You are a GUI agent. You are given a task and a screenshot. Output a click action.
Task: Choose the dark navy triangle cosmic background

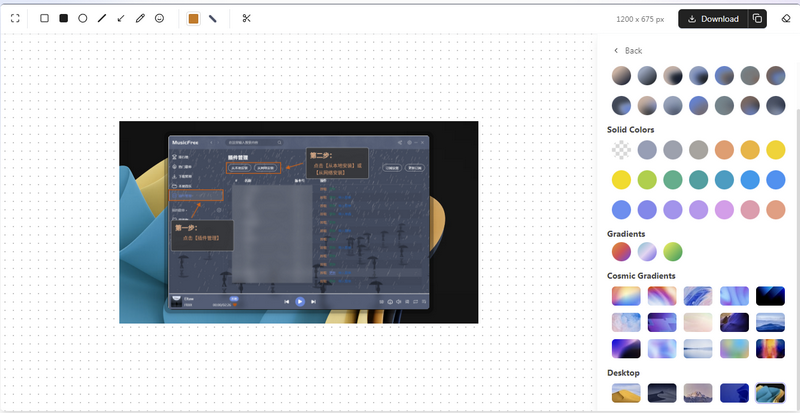(x=770, y=296)
